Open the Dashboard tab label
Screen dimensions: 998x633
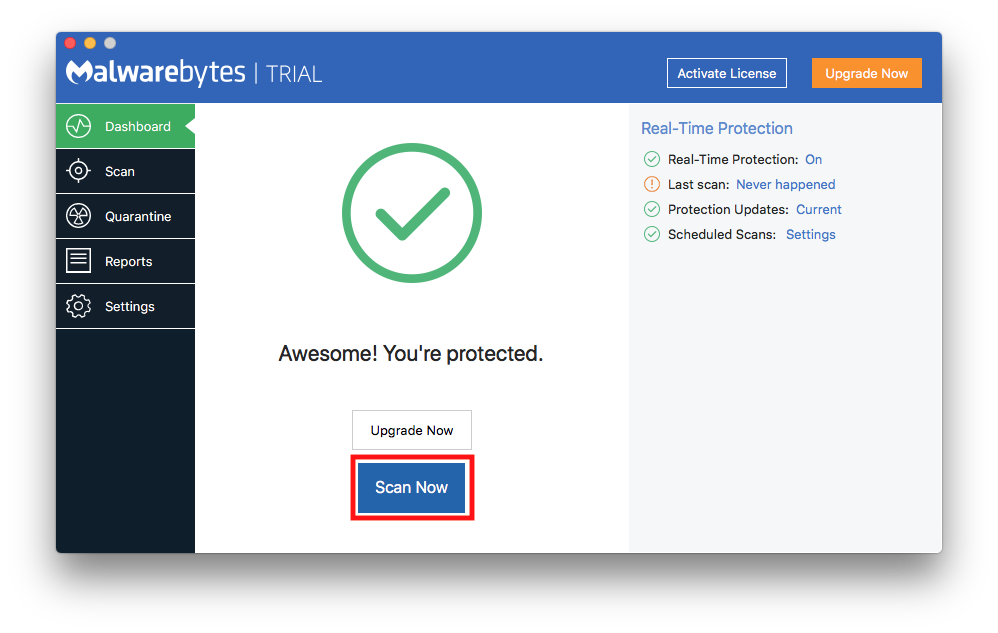[137, 127]
